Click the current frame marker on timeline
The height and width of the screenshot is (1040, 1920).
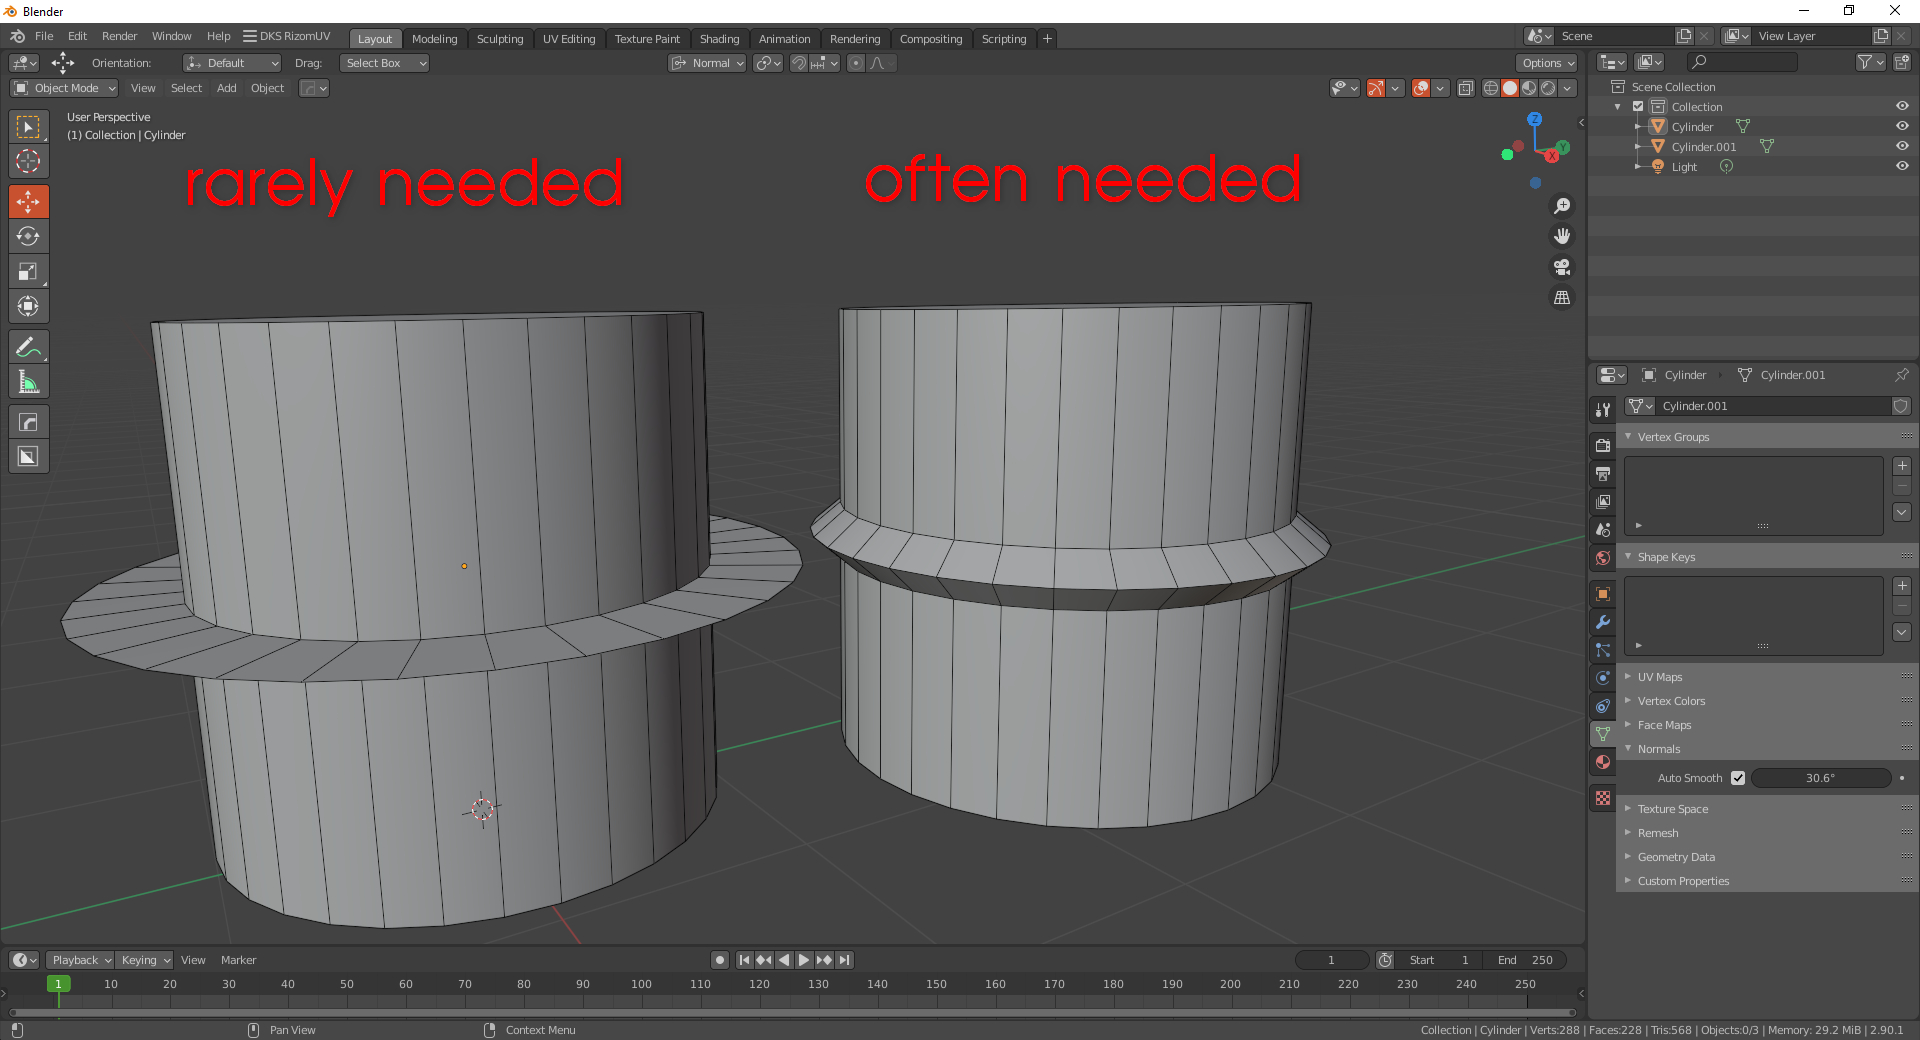[x=58, y=984]
